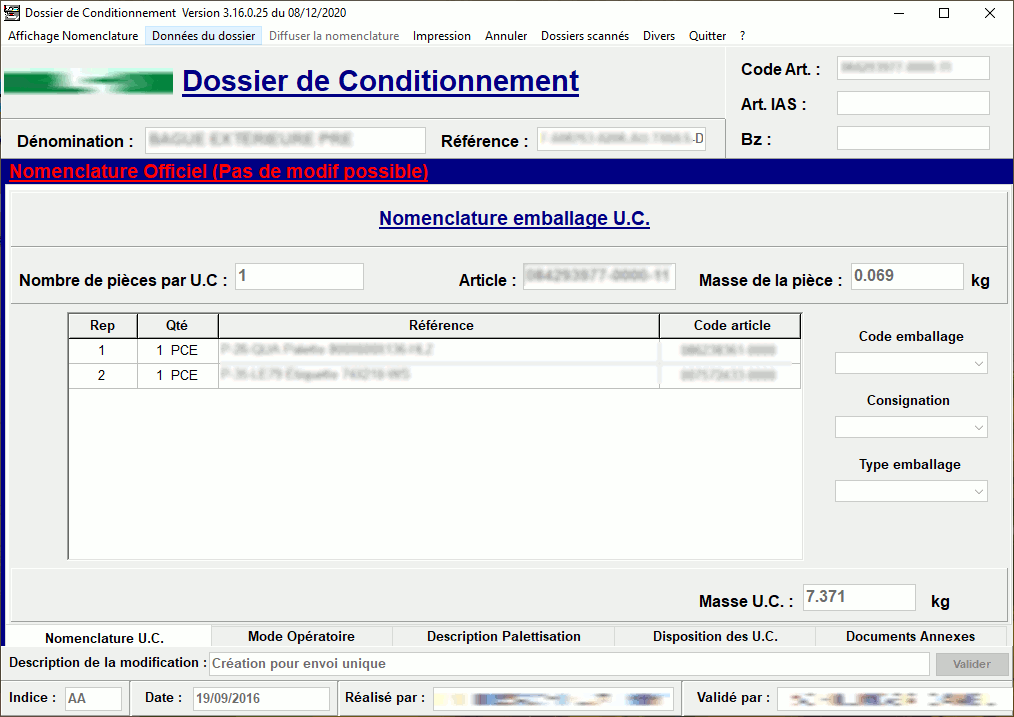Click Annuler in the menu bar
The height and width of the screenshot is (717, 1014).
point(506,35)
